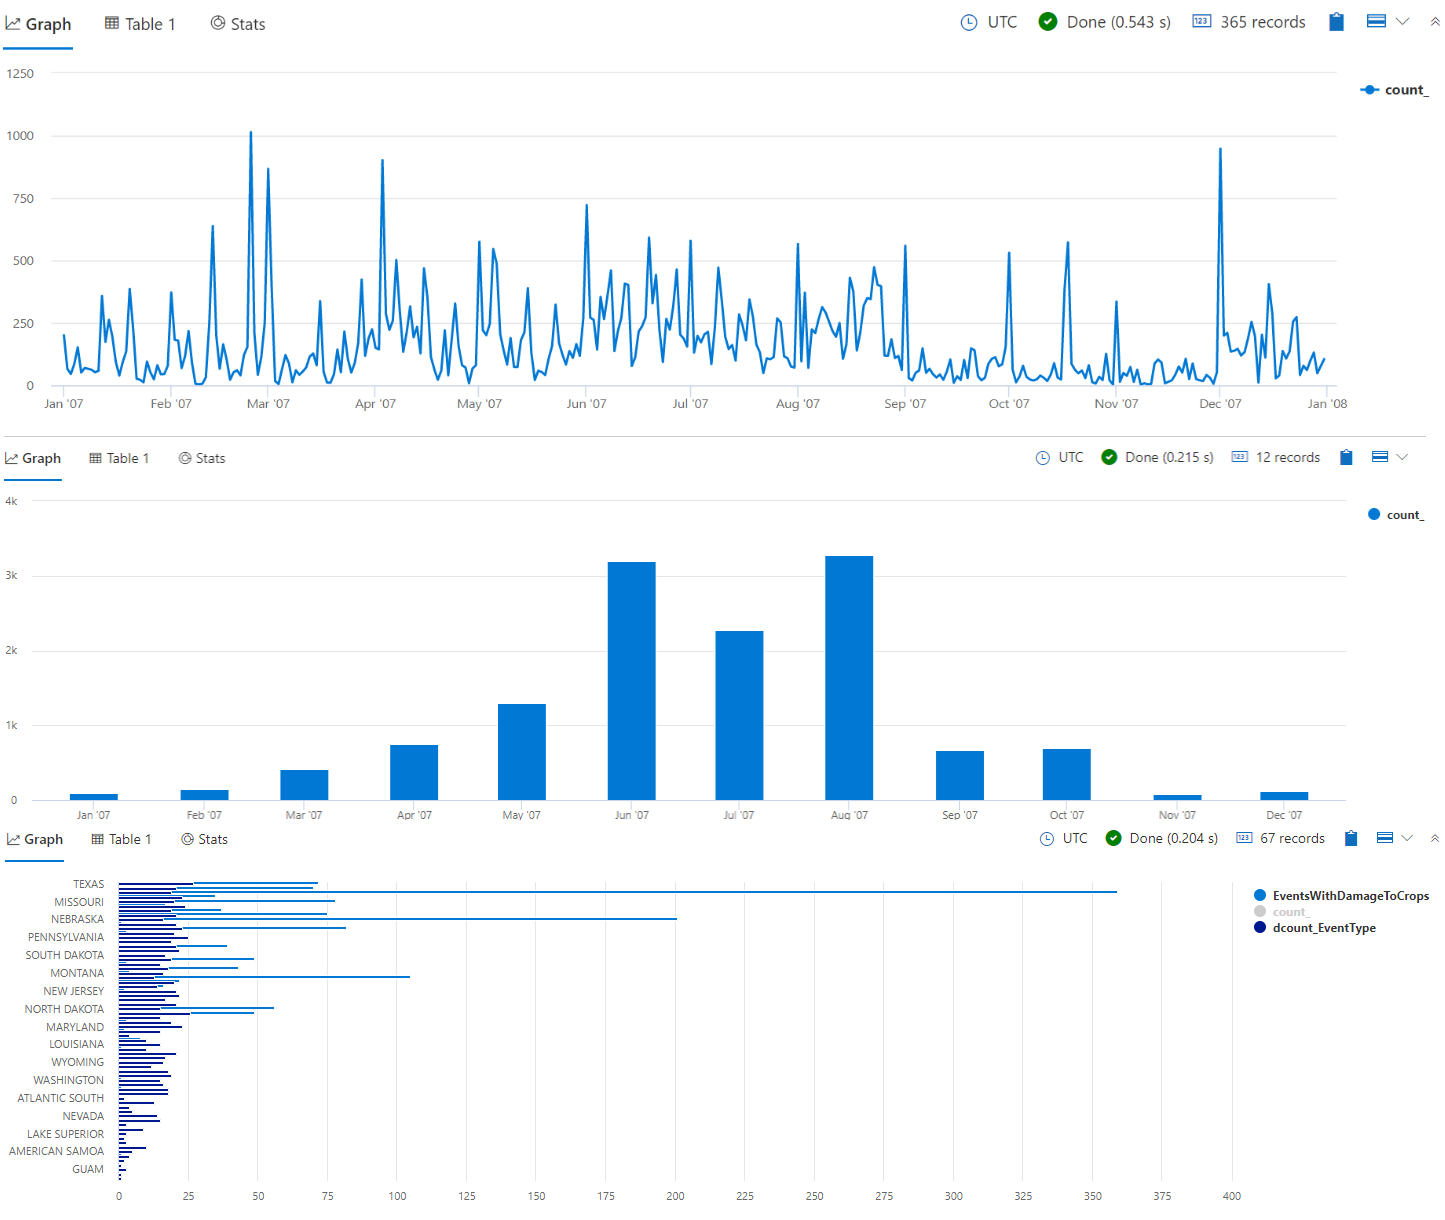Open Table 1 tab in 365 records panel
This screenshot has height=1220, width=1445.
140,24
